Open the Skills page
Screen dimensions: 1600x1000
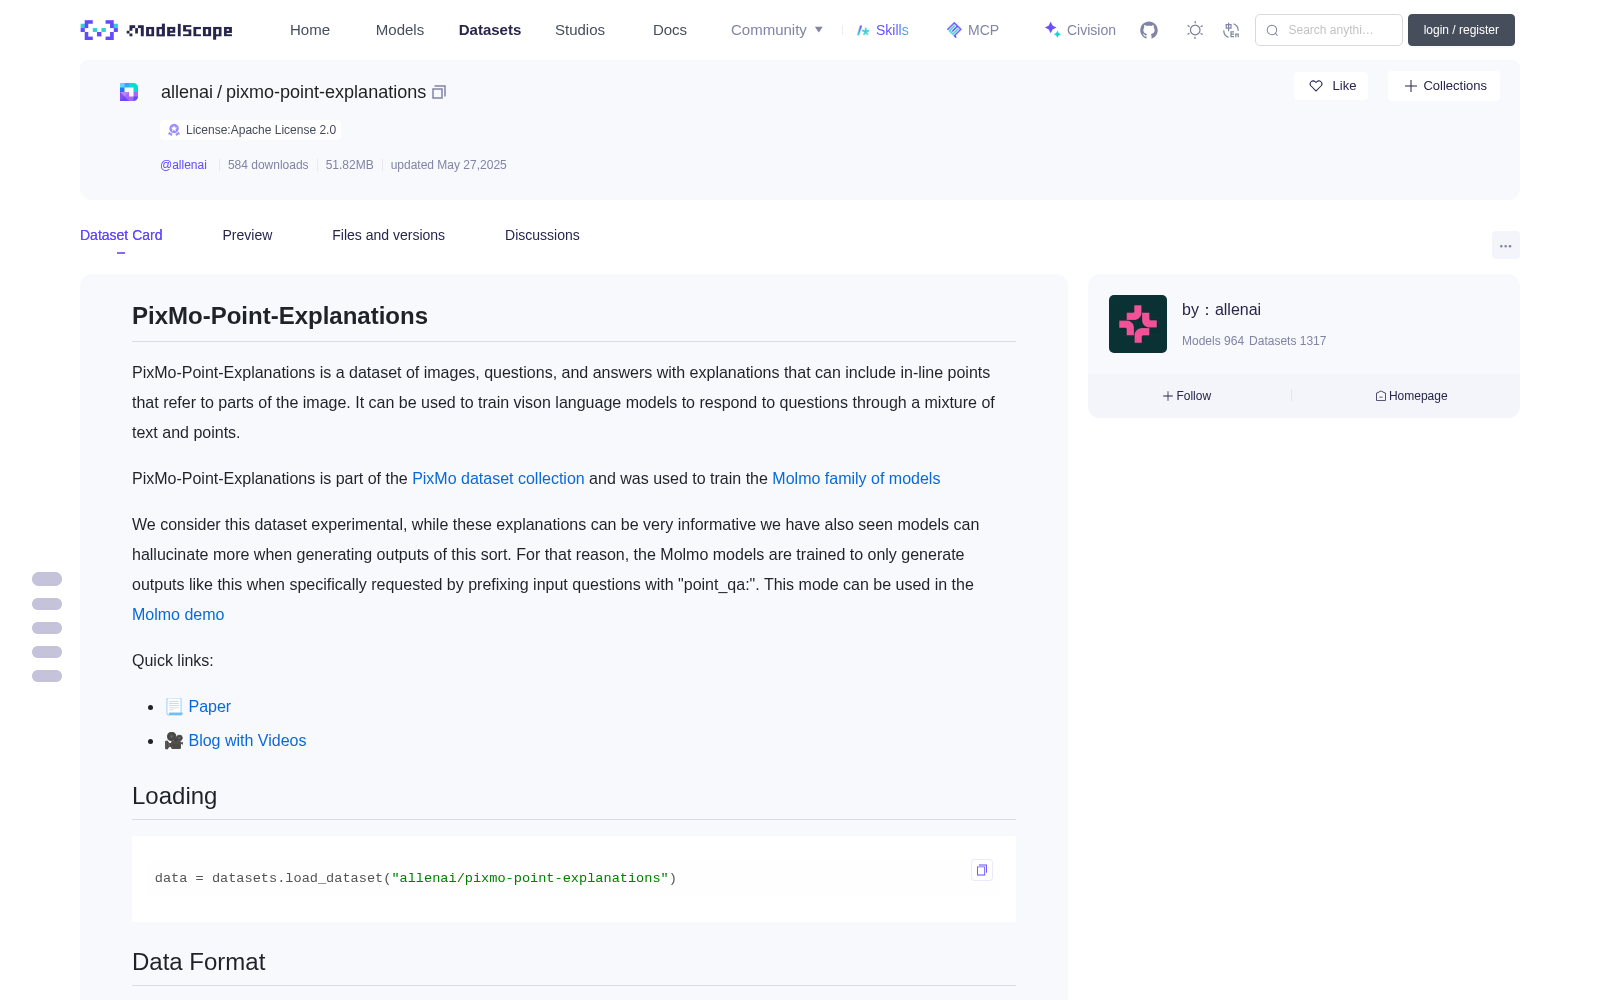click(x=882, y=30)
